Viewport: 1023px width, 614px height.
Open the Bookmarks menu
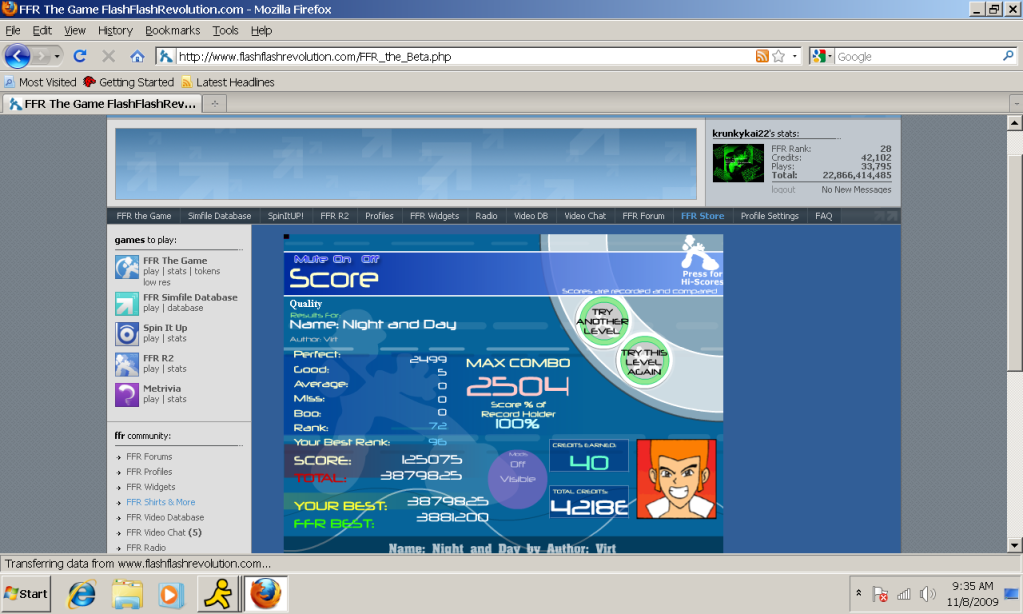click(x=172, y=31)
